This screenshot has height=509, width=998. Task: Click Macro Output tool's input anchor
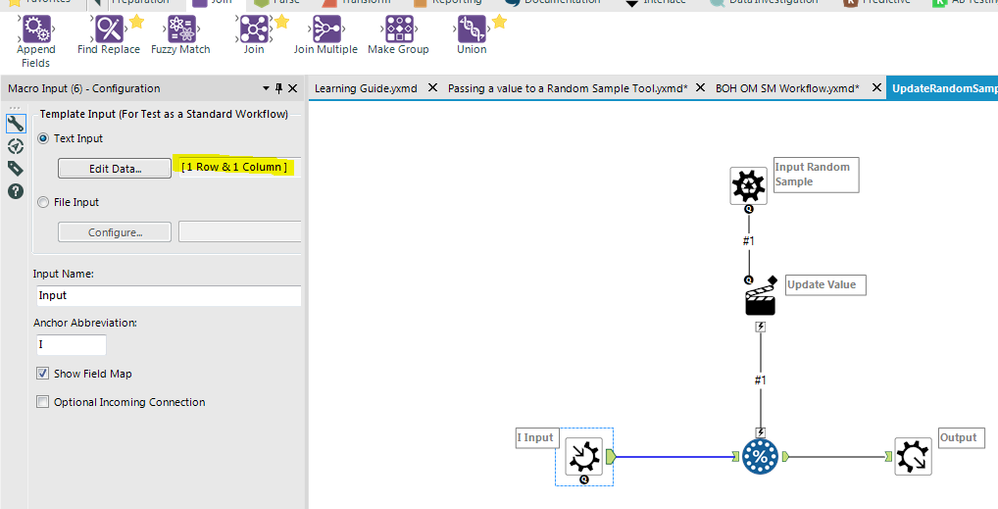(x=888, y=456)
